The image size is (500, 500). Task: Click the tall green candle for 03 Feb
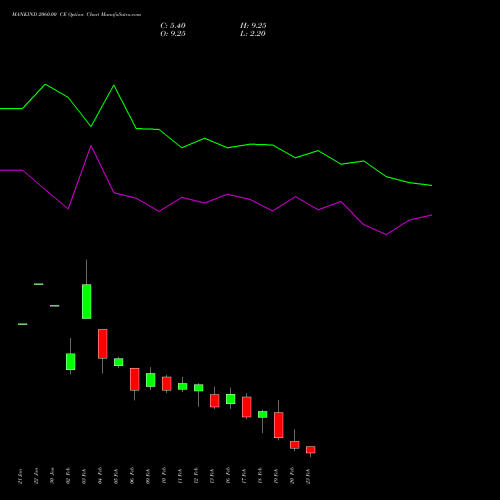87,301
